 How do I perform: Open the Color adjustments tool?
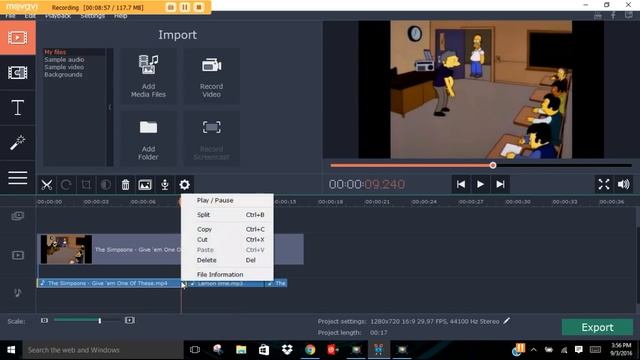[x=106, y=185]
